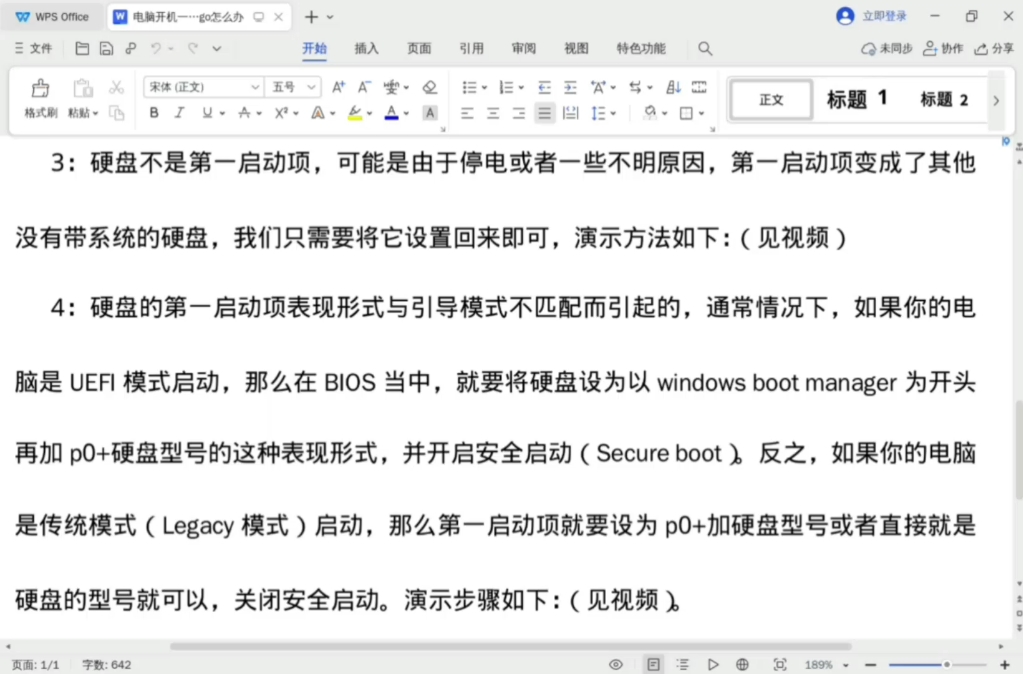Click the shading paint bucket icon

tap(649, 113)
